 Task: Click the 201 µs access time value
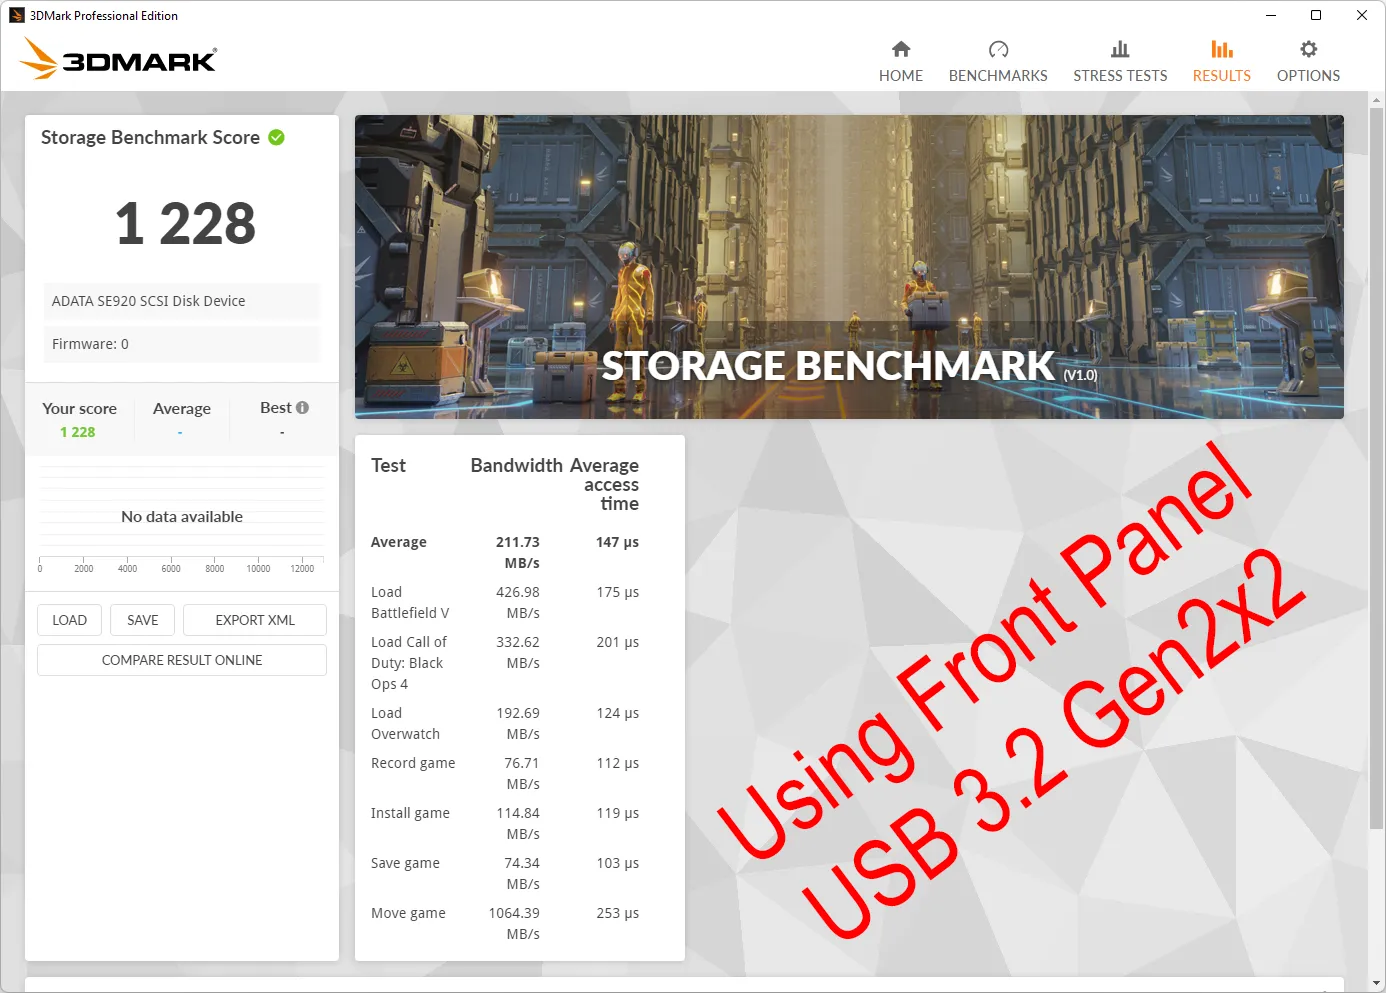tap(618, 642)
